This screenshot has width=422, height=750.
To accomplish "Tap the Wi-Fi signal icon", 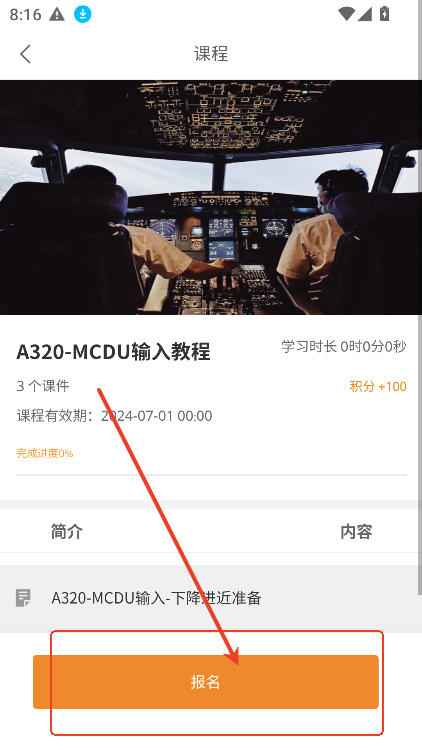I will coord(346,14).
